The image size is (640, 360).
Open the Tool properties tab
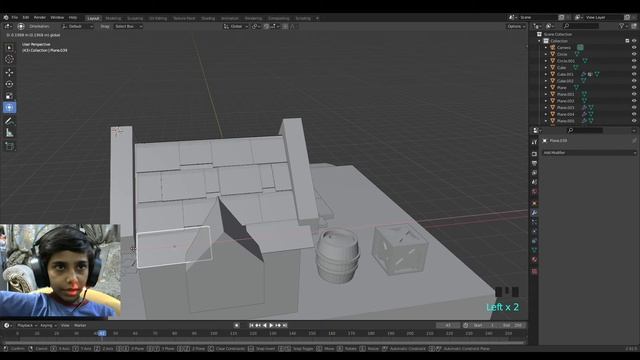[x=534, y=142]
